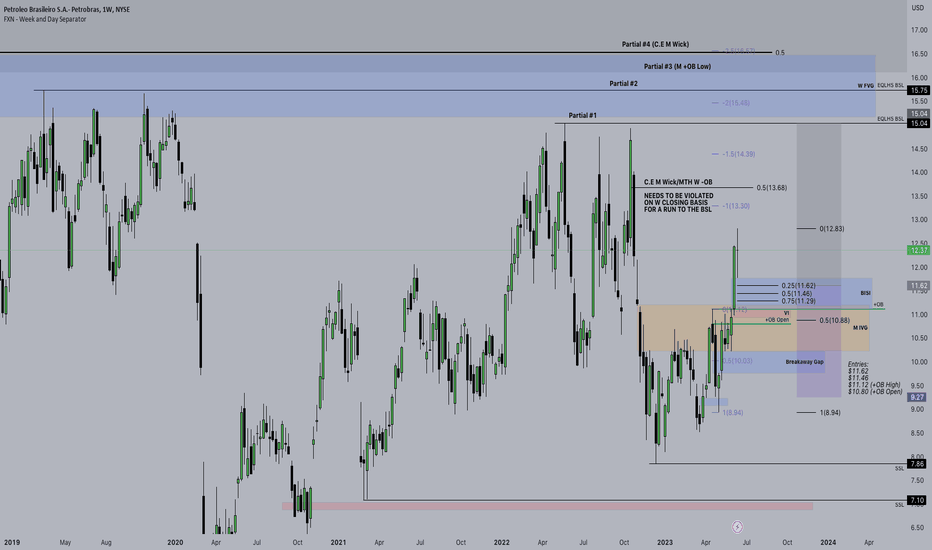Click the 6.50 price axis label
Image resolution: width=932 pixels, height=550 pixels.
tap(918, 528)
